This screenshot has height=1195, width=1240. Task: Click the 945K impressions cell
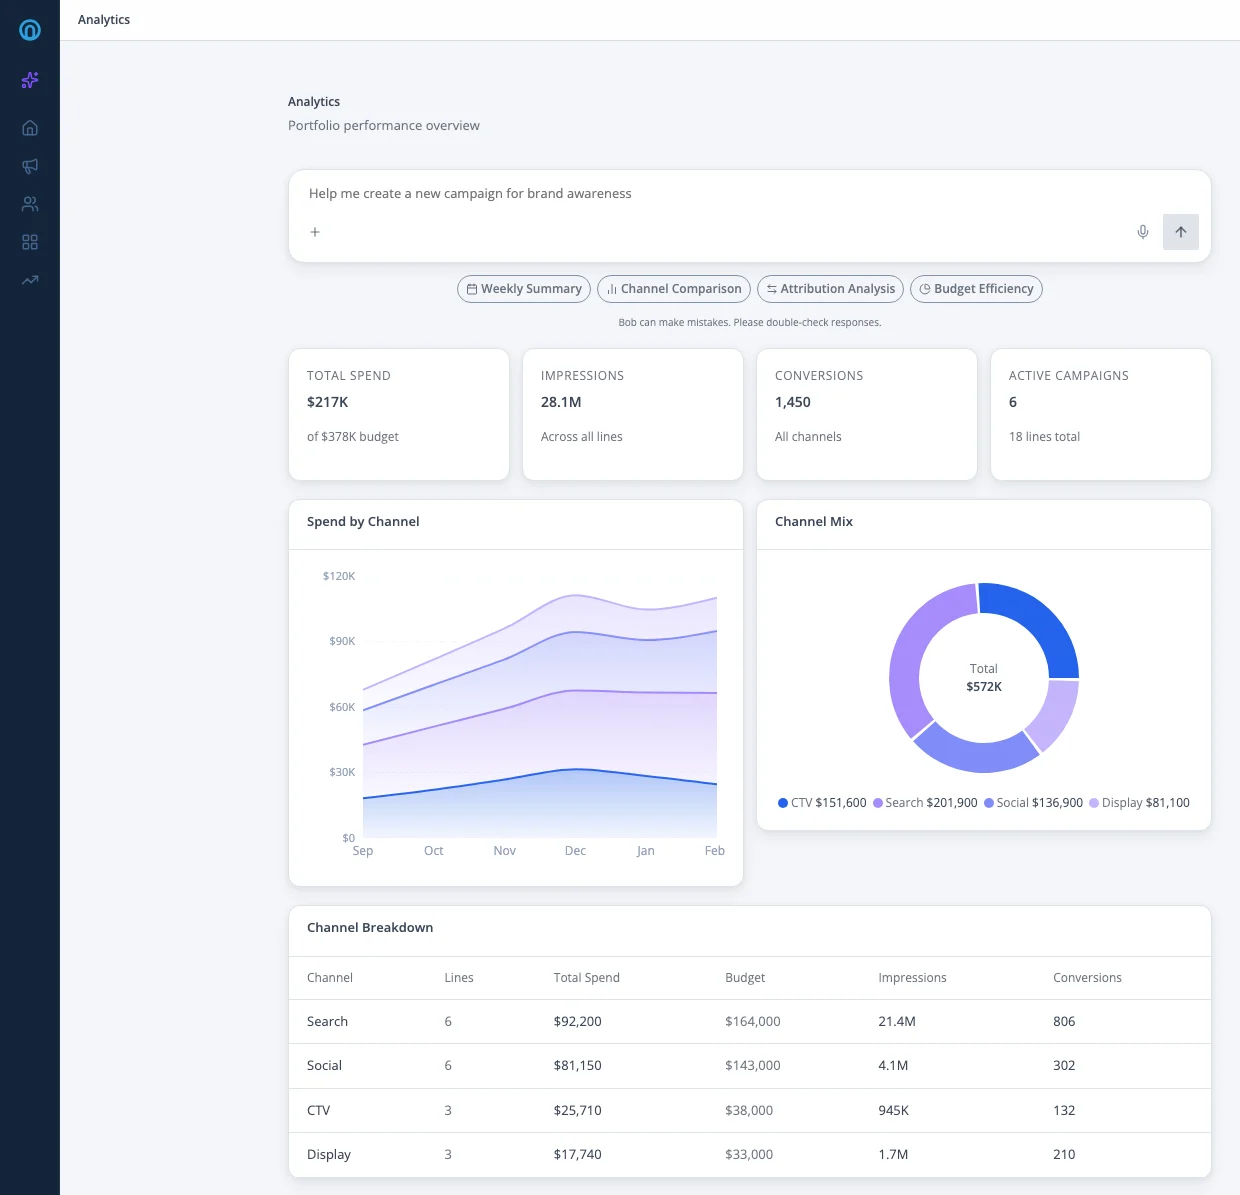[894, 1111]
